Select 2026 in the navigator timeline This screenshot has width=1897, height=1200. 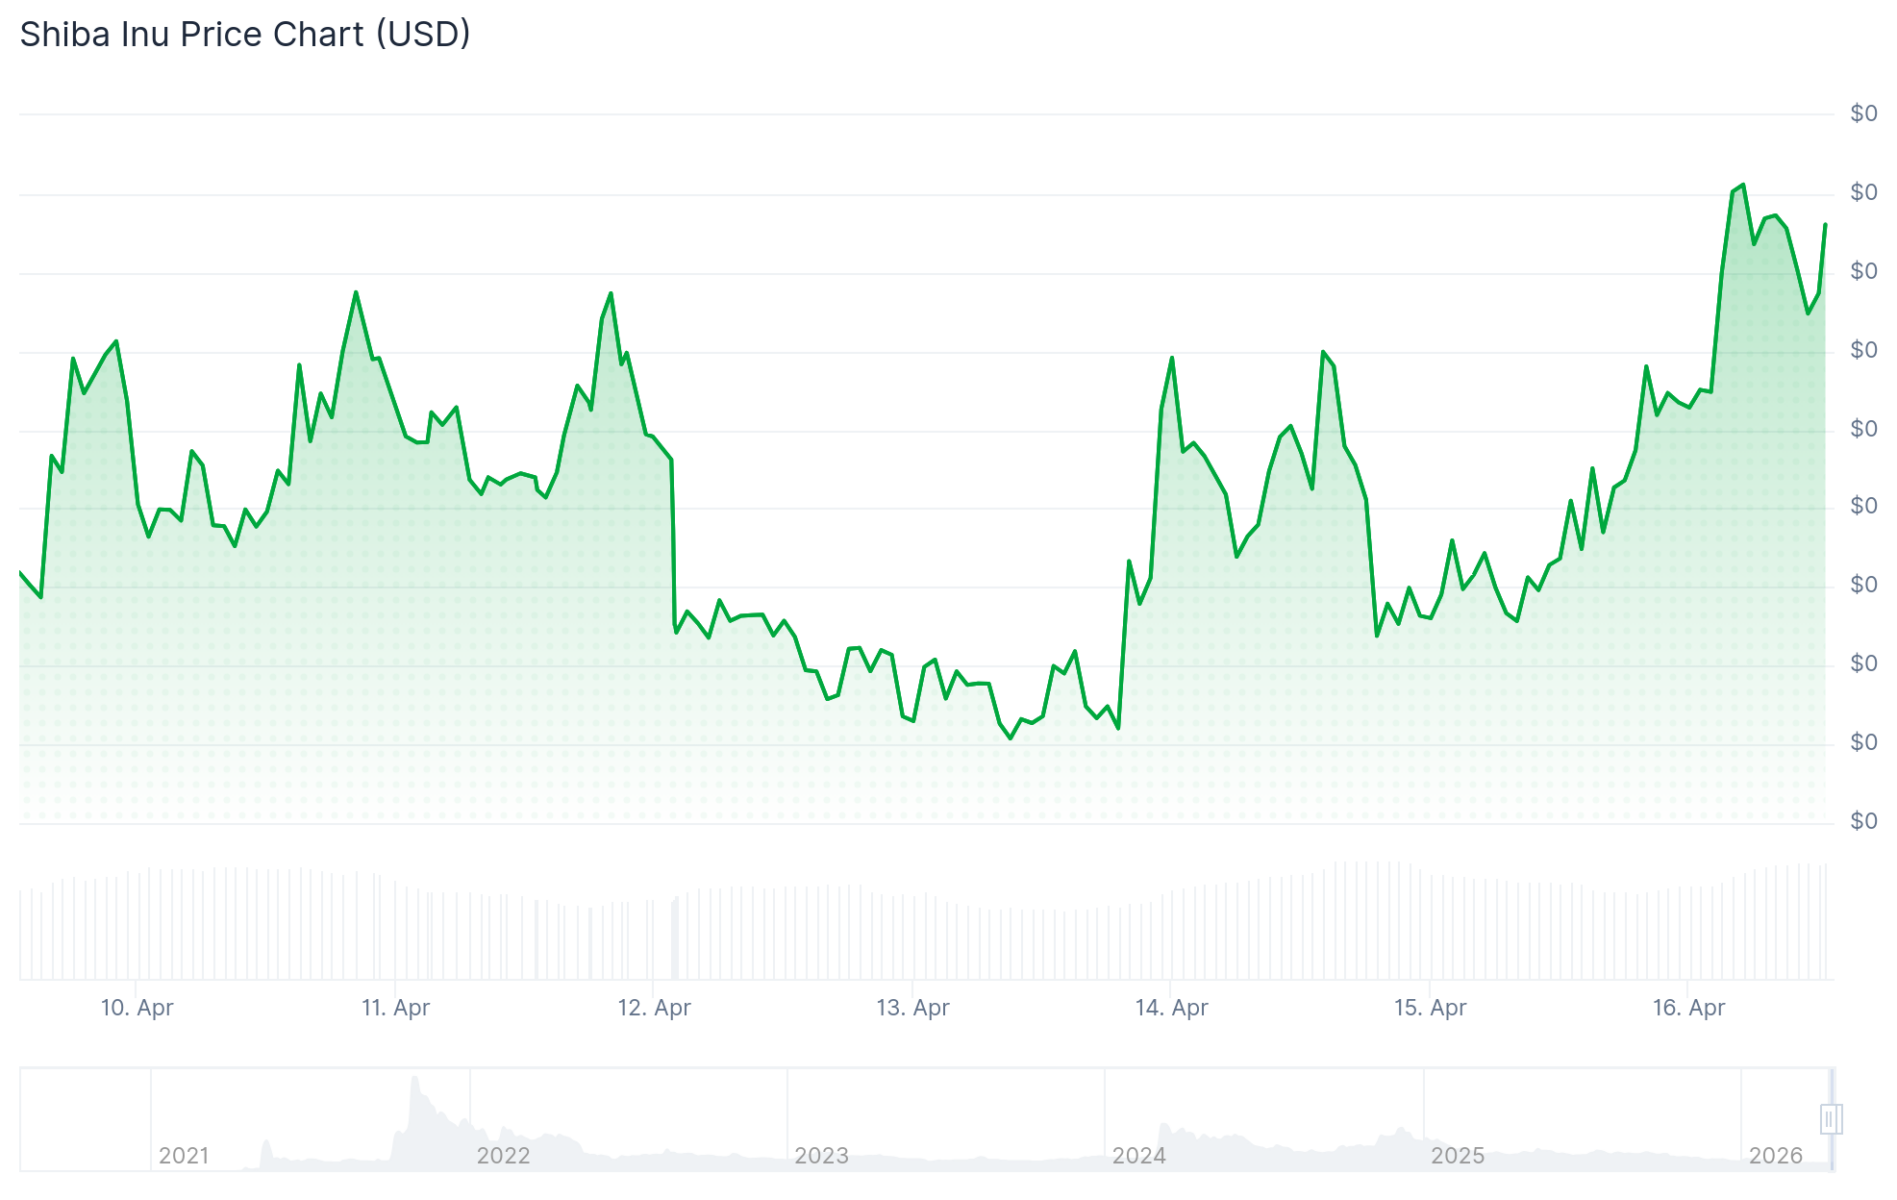pyautogui.click(x=1775, y=1155)
